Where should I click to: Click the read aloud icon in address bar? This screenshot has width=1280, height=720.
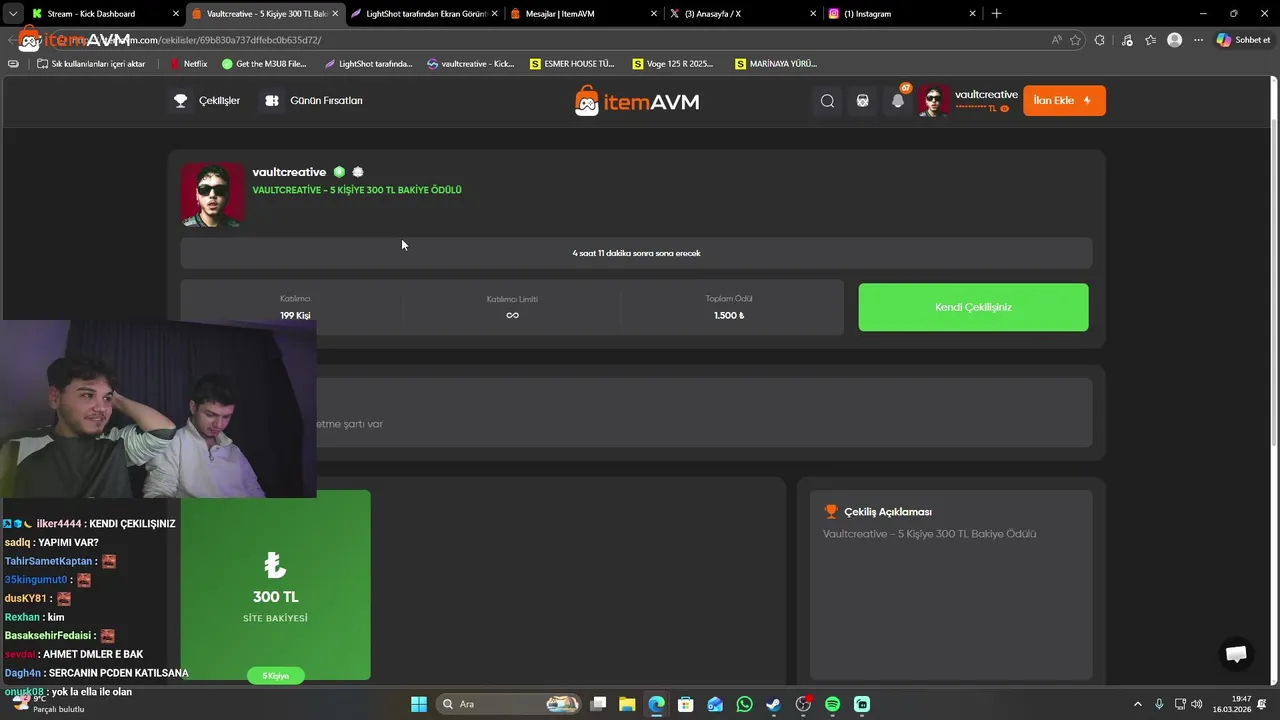1057,40
